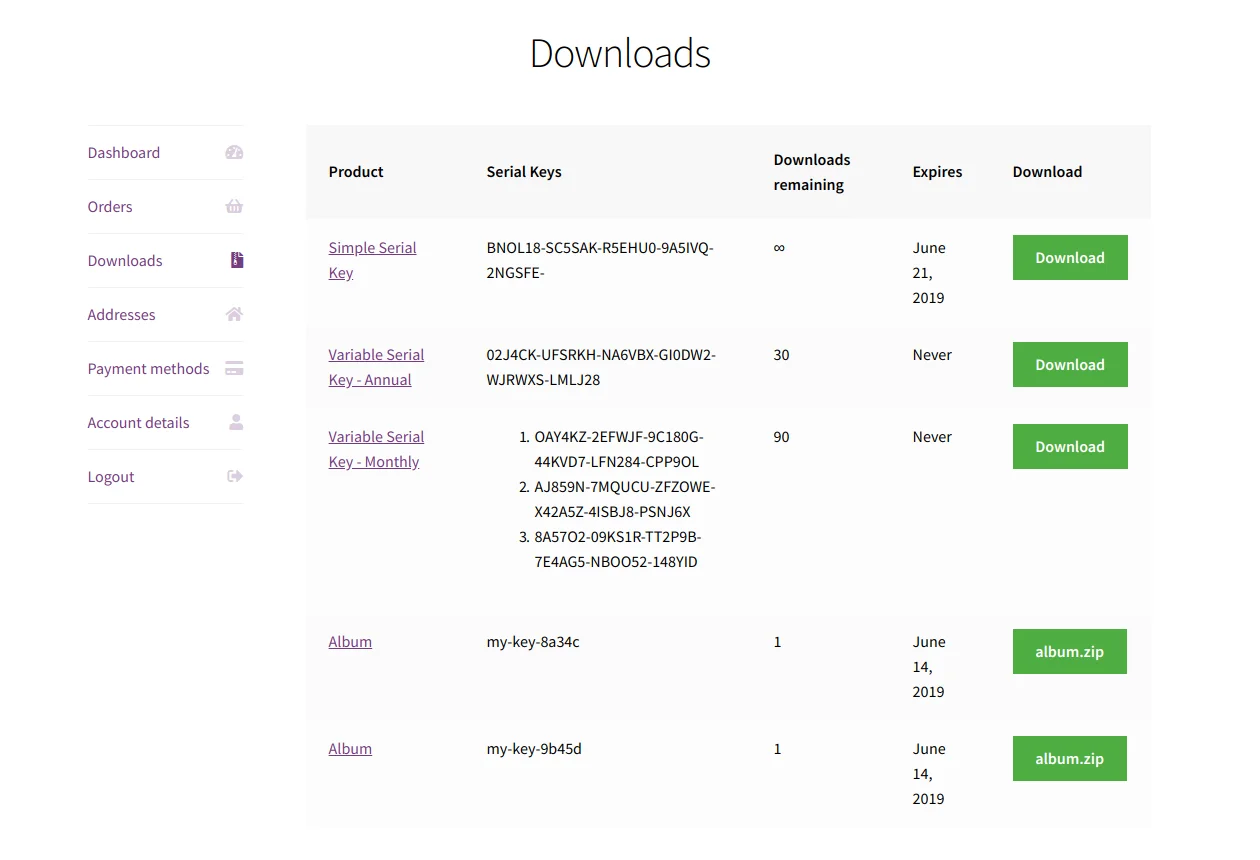Download the Variable Serial Key Annual product

(x=1070, y=365)
